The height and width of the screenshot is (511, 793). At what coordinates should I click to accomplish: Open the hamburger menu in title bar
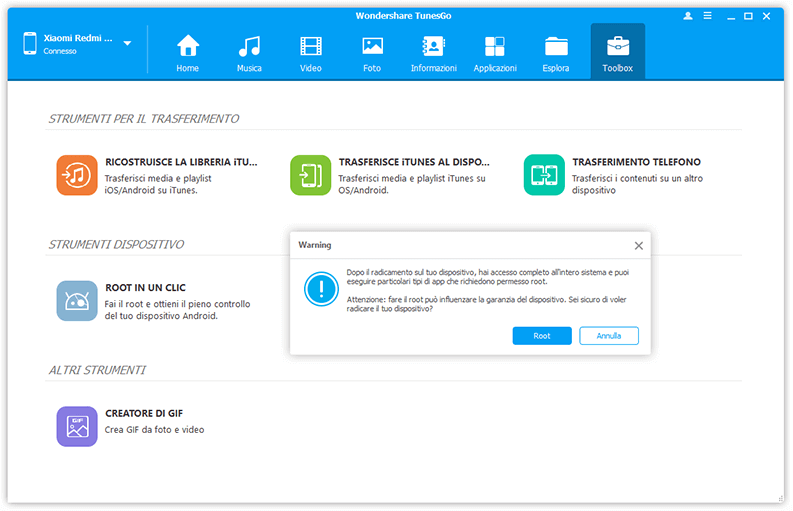coord(708,16)
